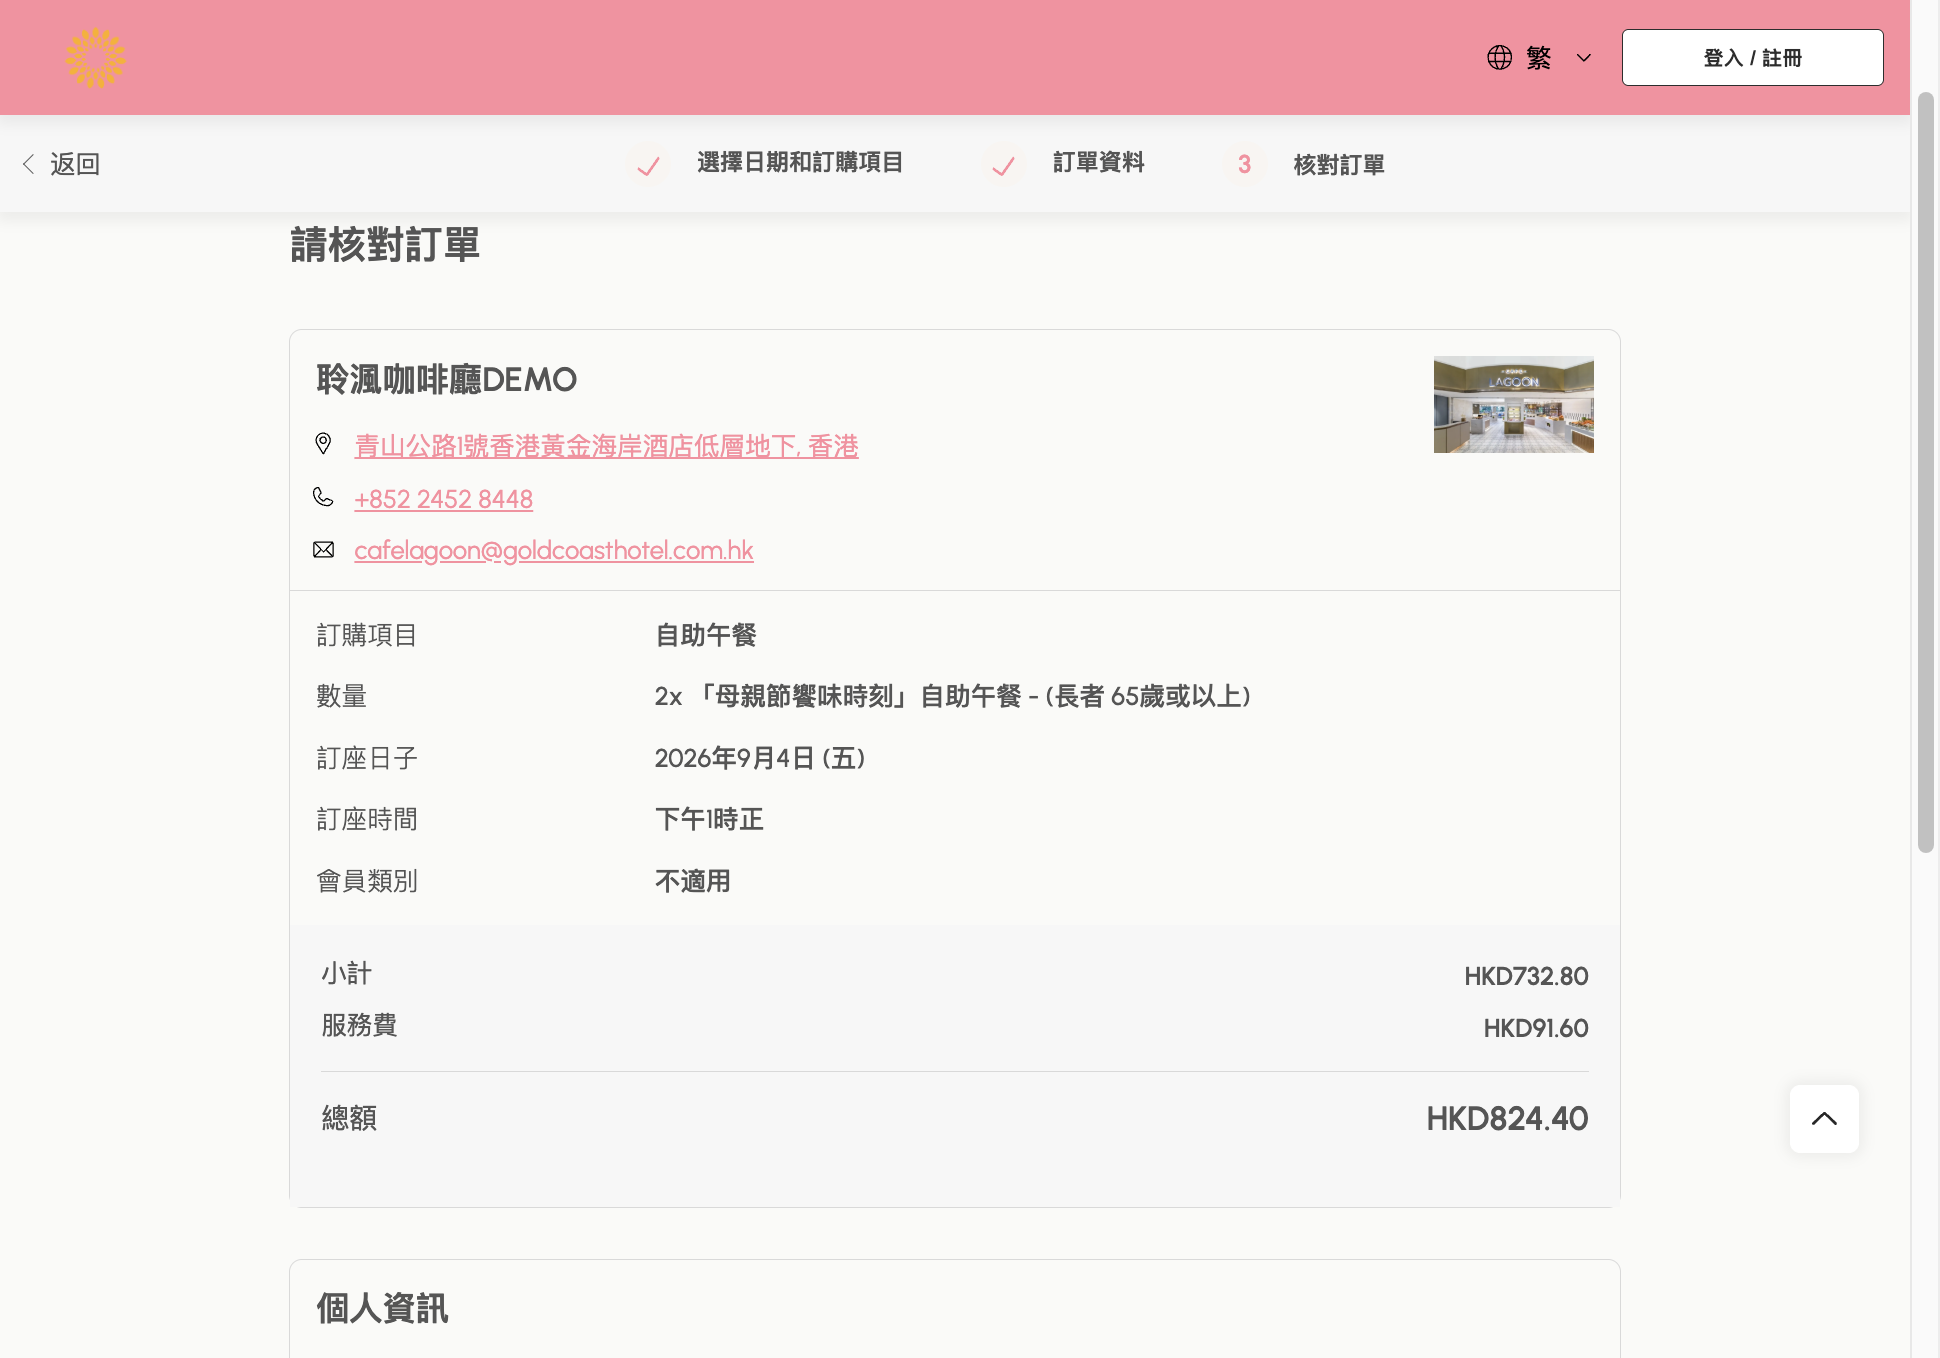1940x1358 pixels.
Task: Click the scroll-to-top arrow button
Action: [1824, 1118]
